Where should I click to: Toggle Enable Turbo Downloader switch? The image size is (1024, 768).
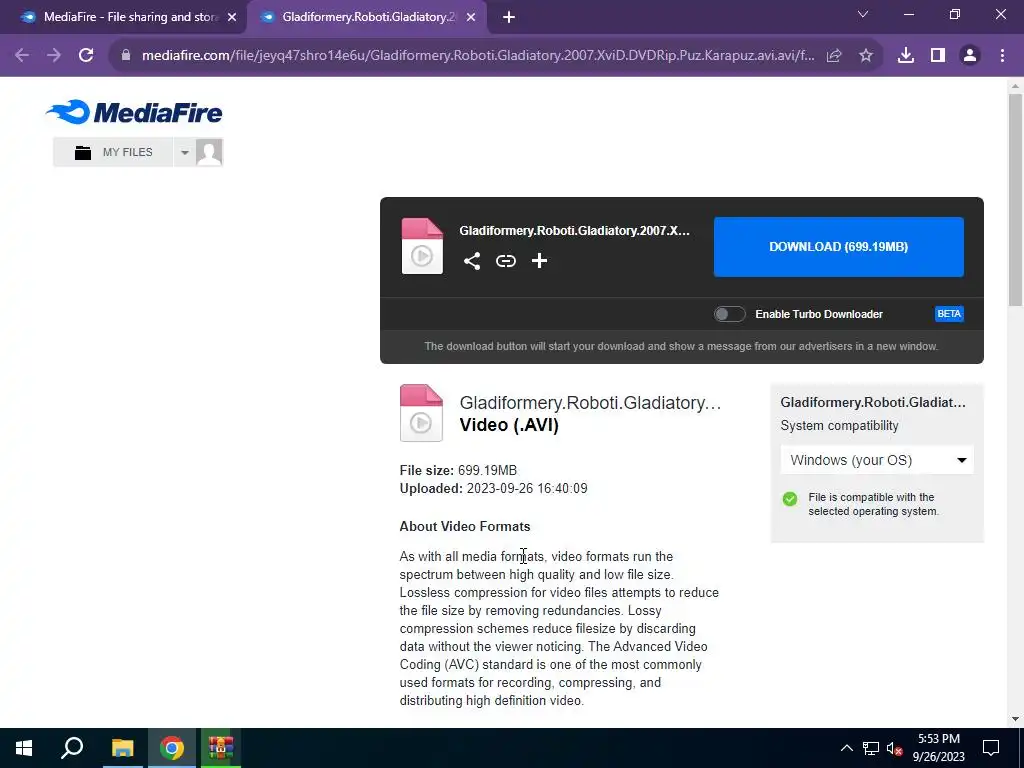[x=729, y=314]
